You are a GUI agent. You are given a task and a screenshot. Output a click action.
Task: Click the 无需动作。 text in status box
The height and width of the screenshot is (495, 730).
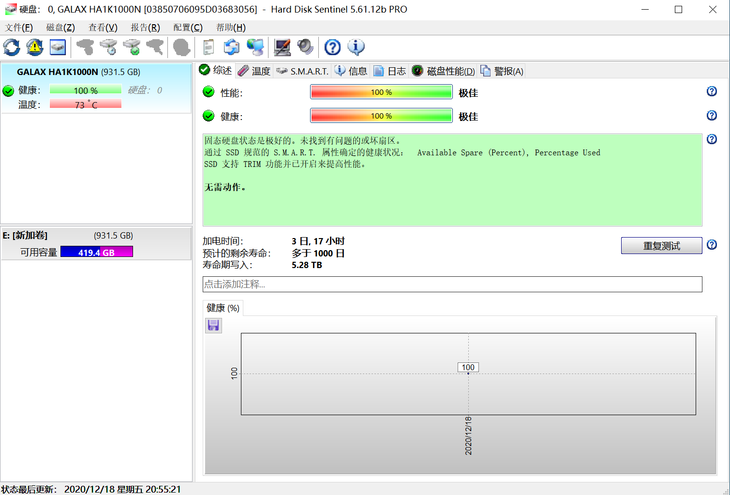tap(225, 187)
